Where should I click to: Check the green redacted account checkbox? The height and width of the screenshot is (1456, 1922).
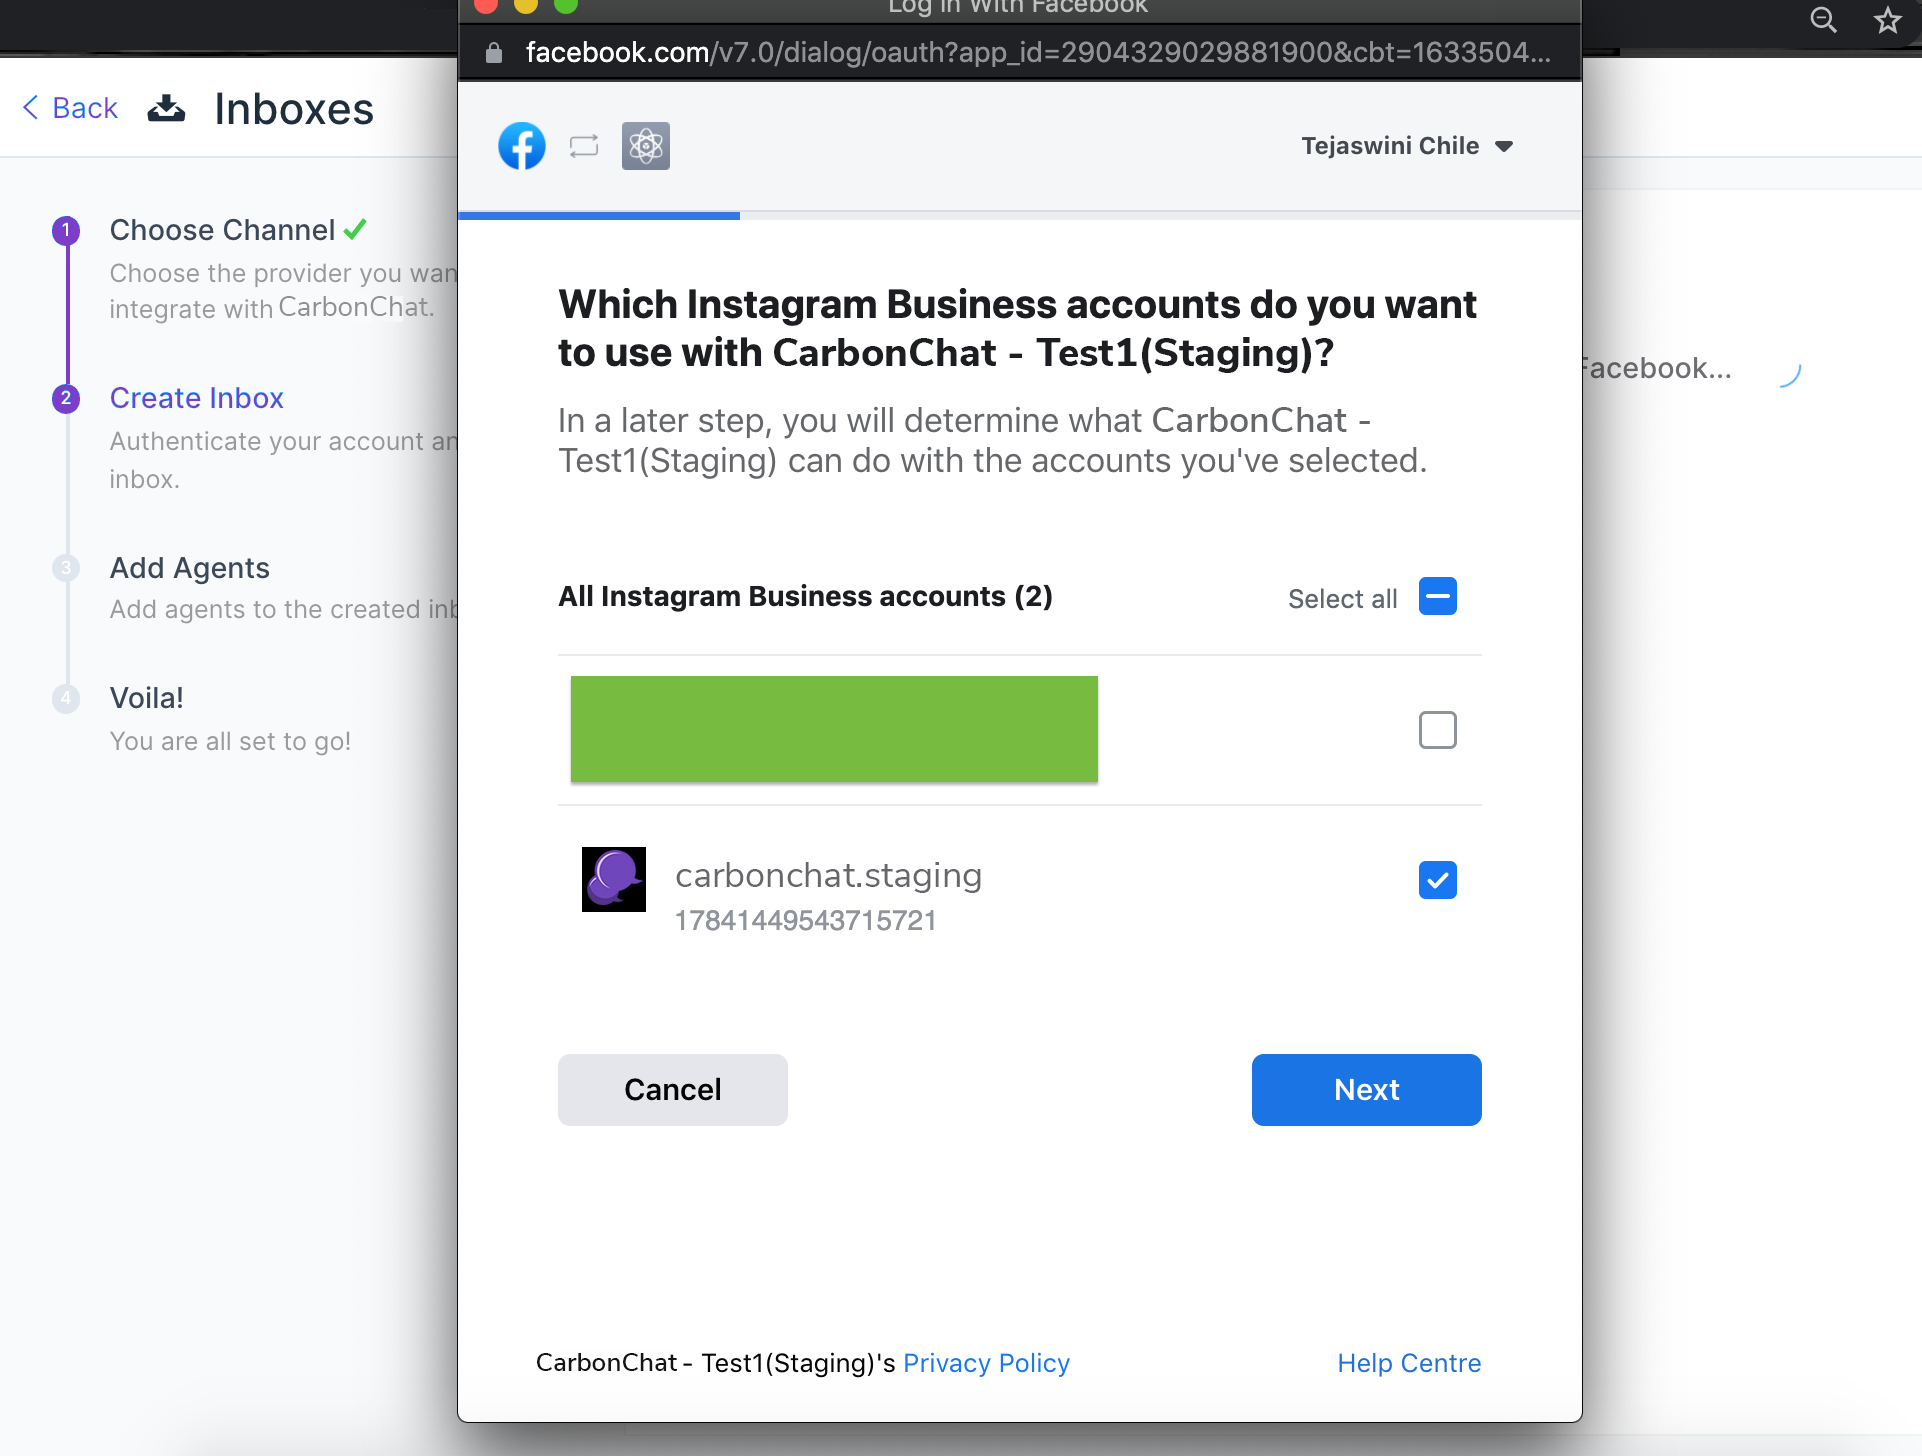click(x=1437, y=730)
